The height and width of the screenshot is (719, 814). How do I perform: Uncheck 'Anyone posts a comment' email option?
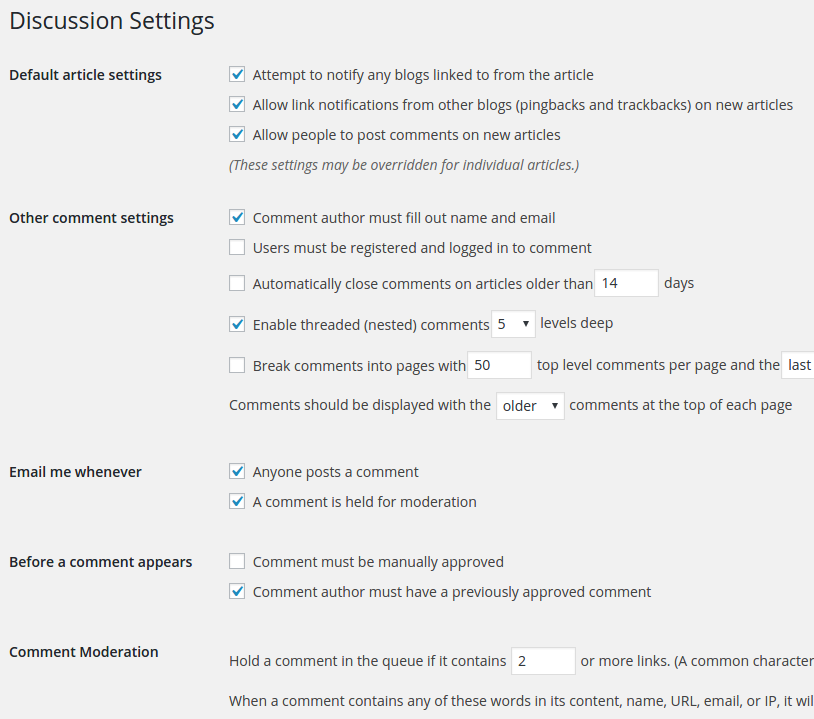pos(237,472)
